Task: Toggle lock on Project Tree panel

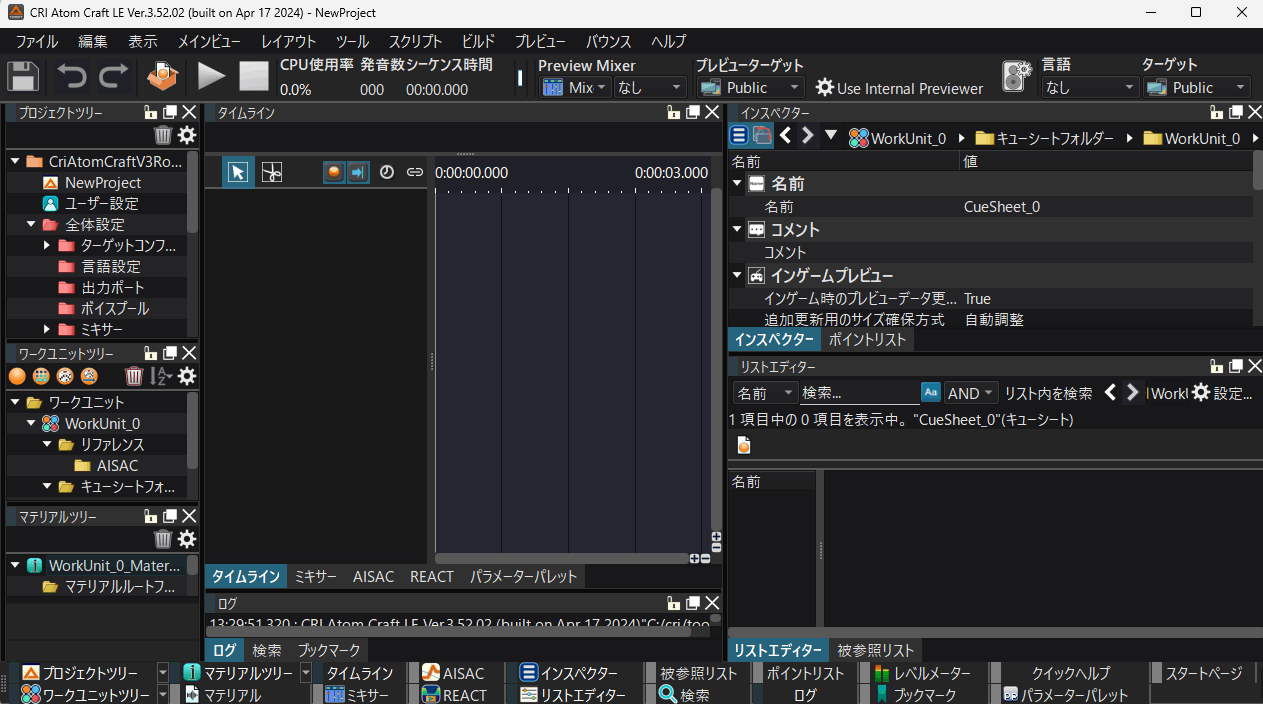Action: (x=151, y=113)
